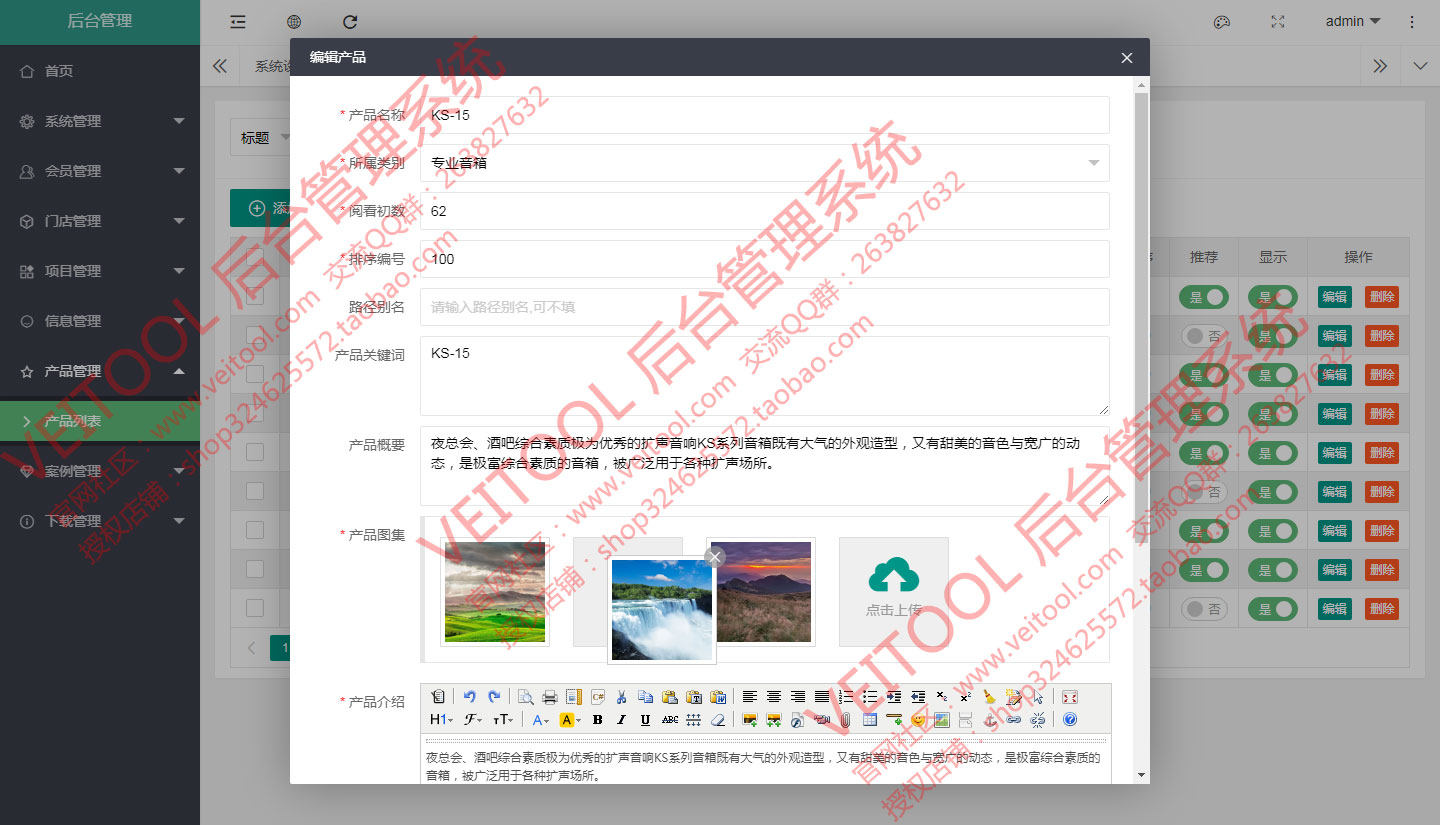Expand 项目管理 in the sidebar
The image size is (1440, 825).
(x=100, y=271)
